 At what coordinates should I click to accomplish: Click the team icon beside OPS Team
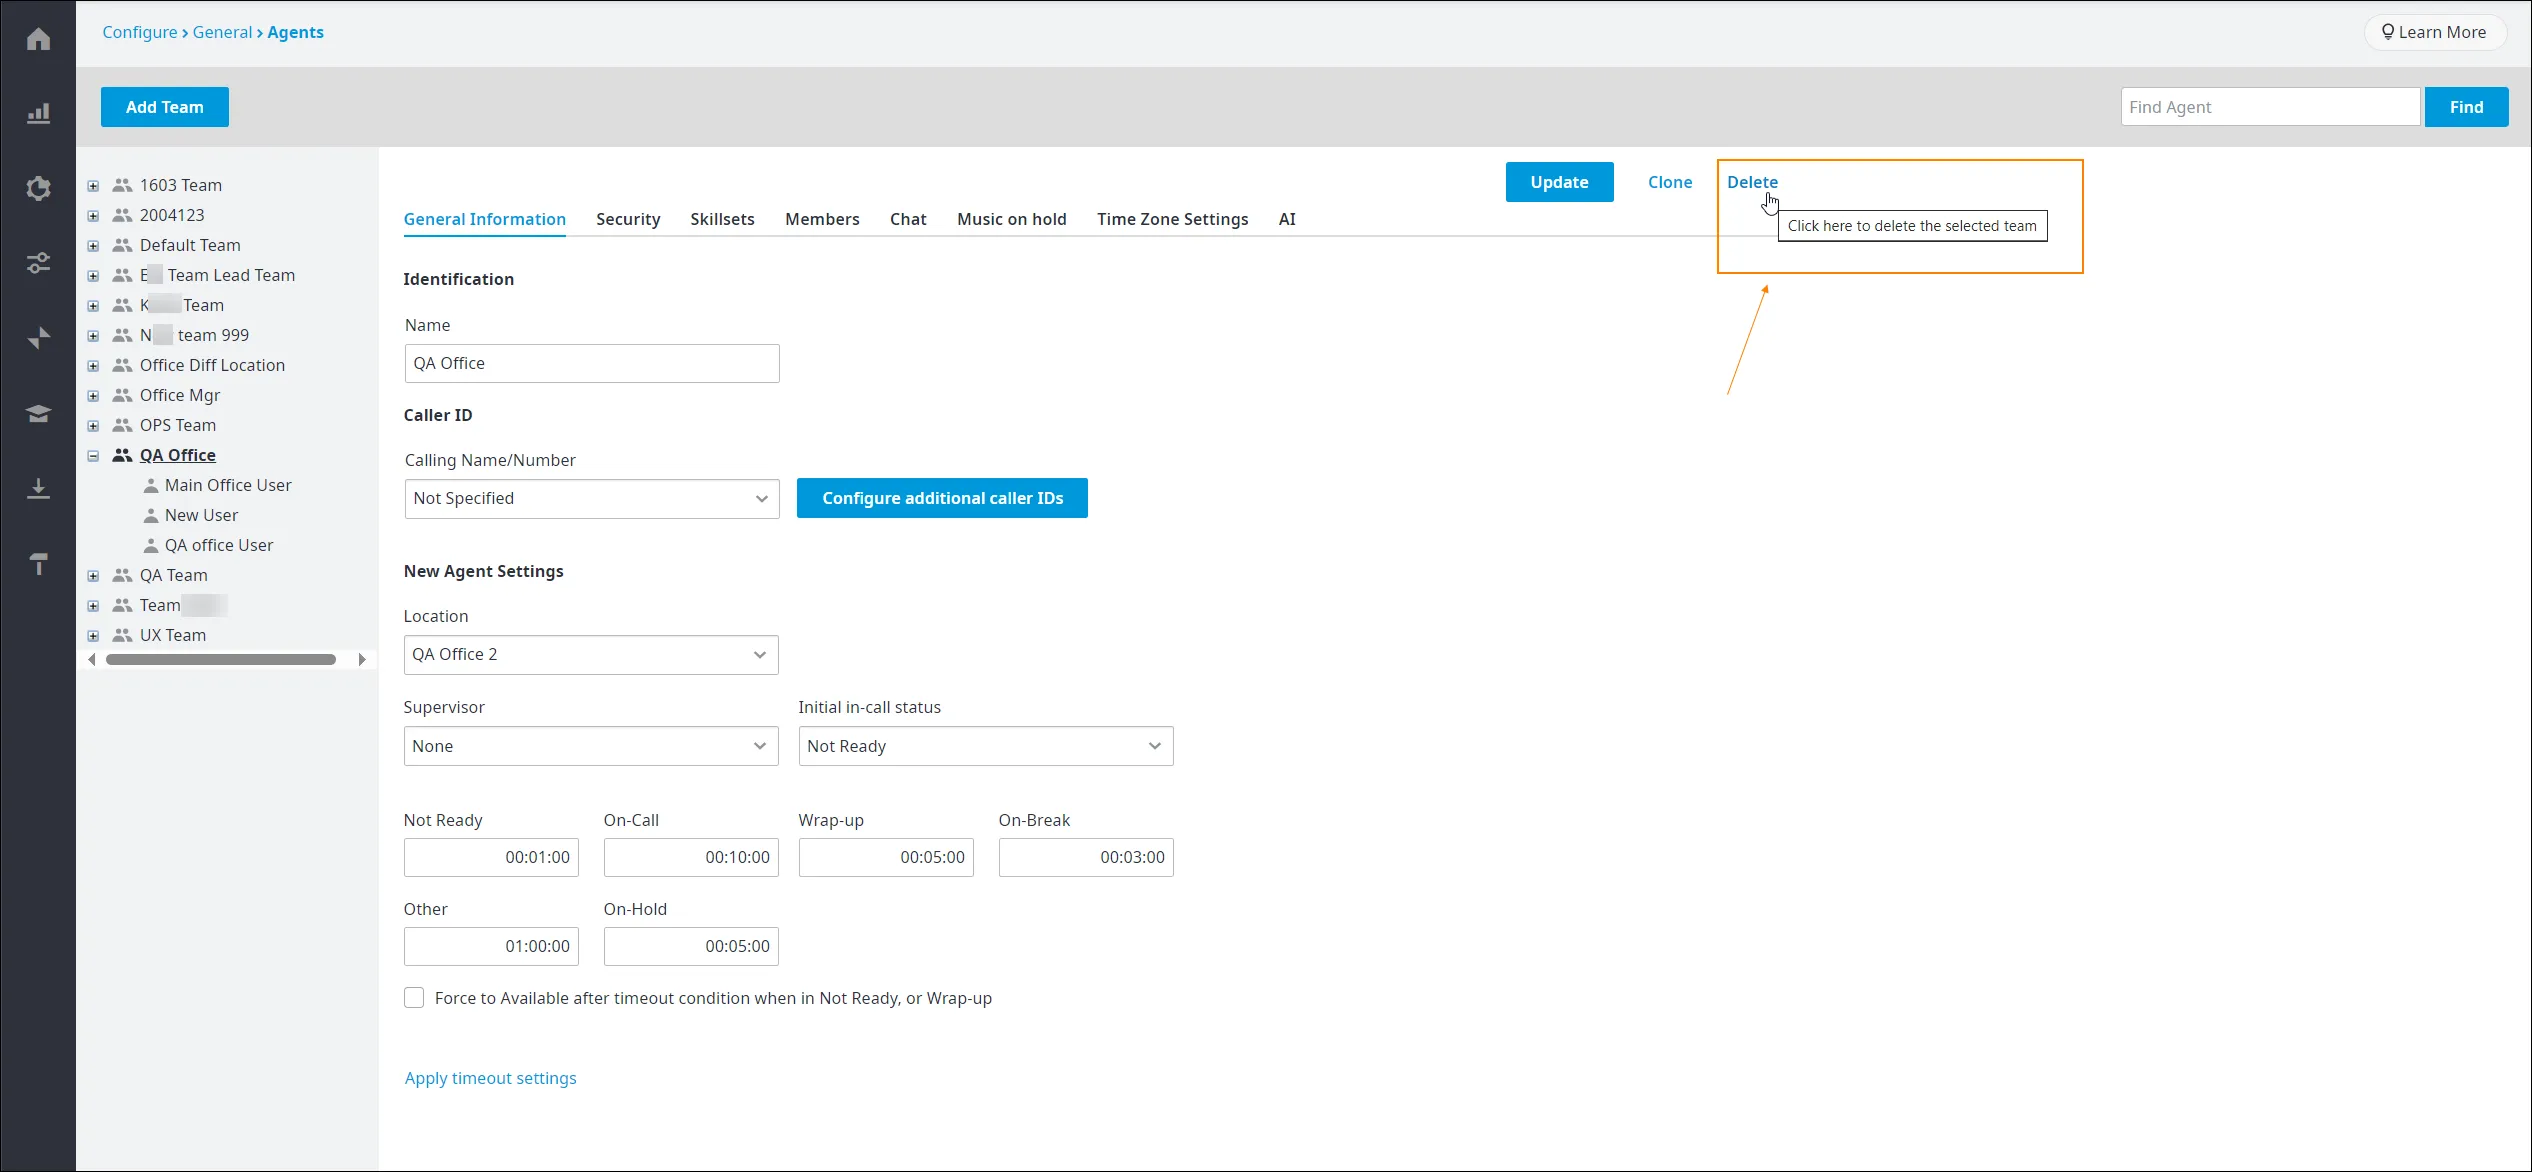122,425
